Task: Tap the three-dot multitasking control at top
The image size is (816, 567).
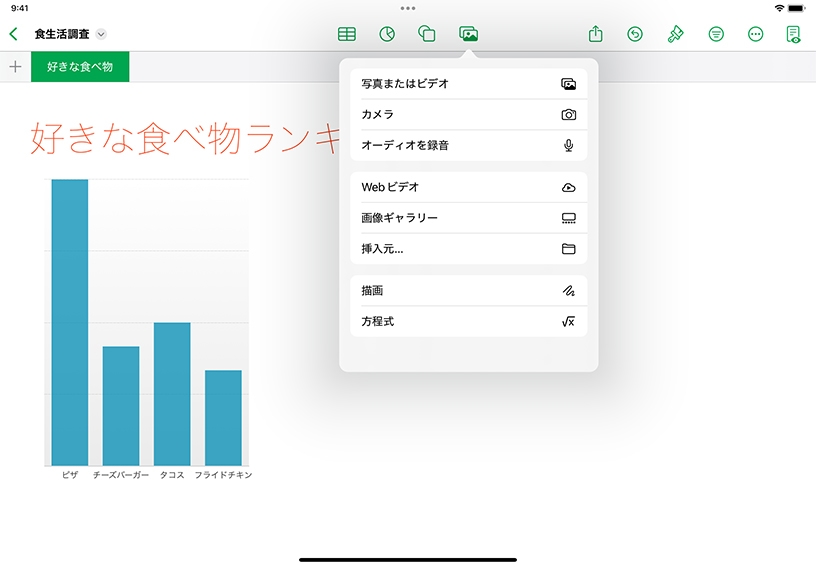Action: (x=408, y=8)
